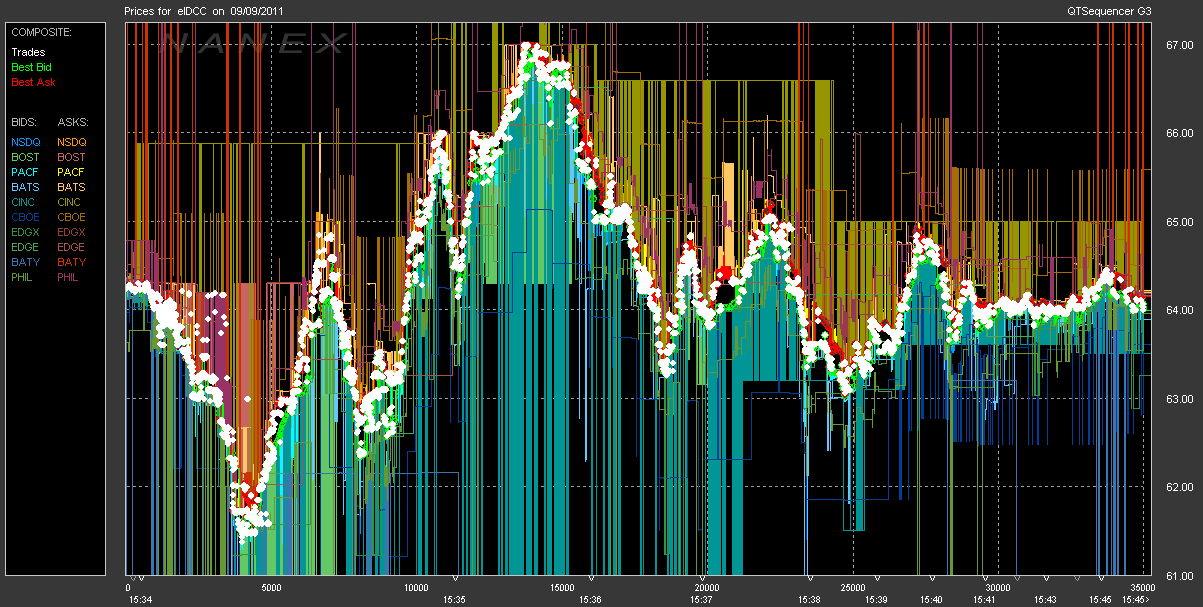Click PHIL in the BIDS column
The height and width of the screenshot is (607, 1203).
pyautogui.click(x=23, y=277)
